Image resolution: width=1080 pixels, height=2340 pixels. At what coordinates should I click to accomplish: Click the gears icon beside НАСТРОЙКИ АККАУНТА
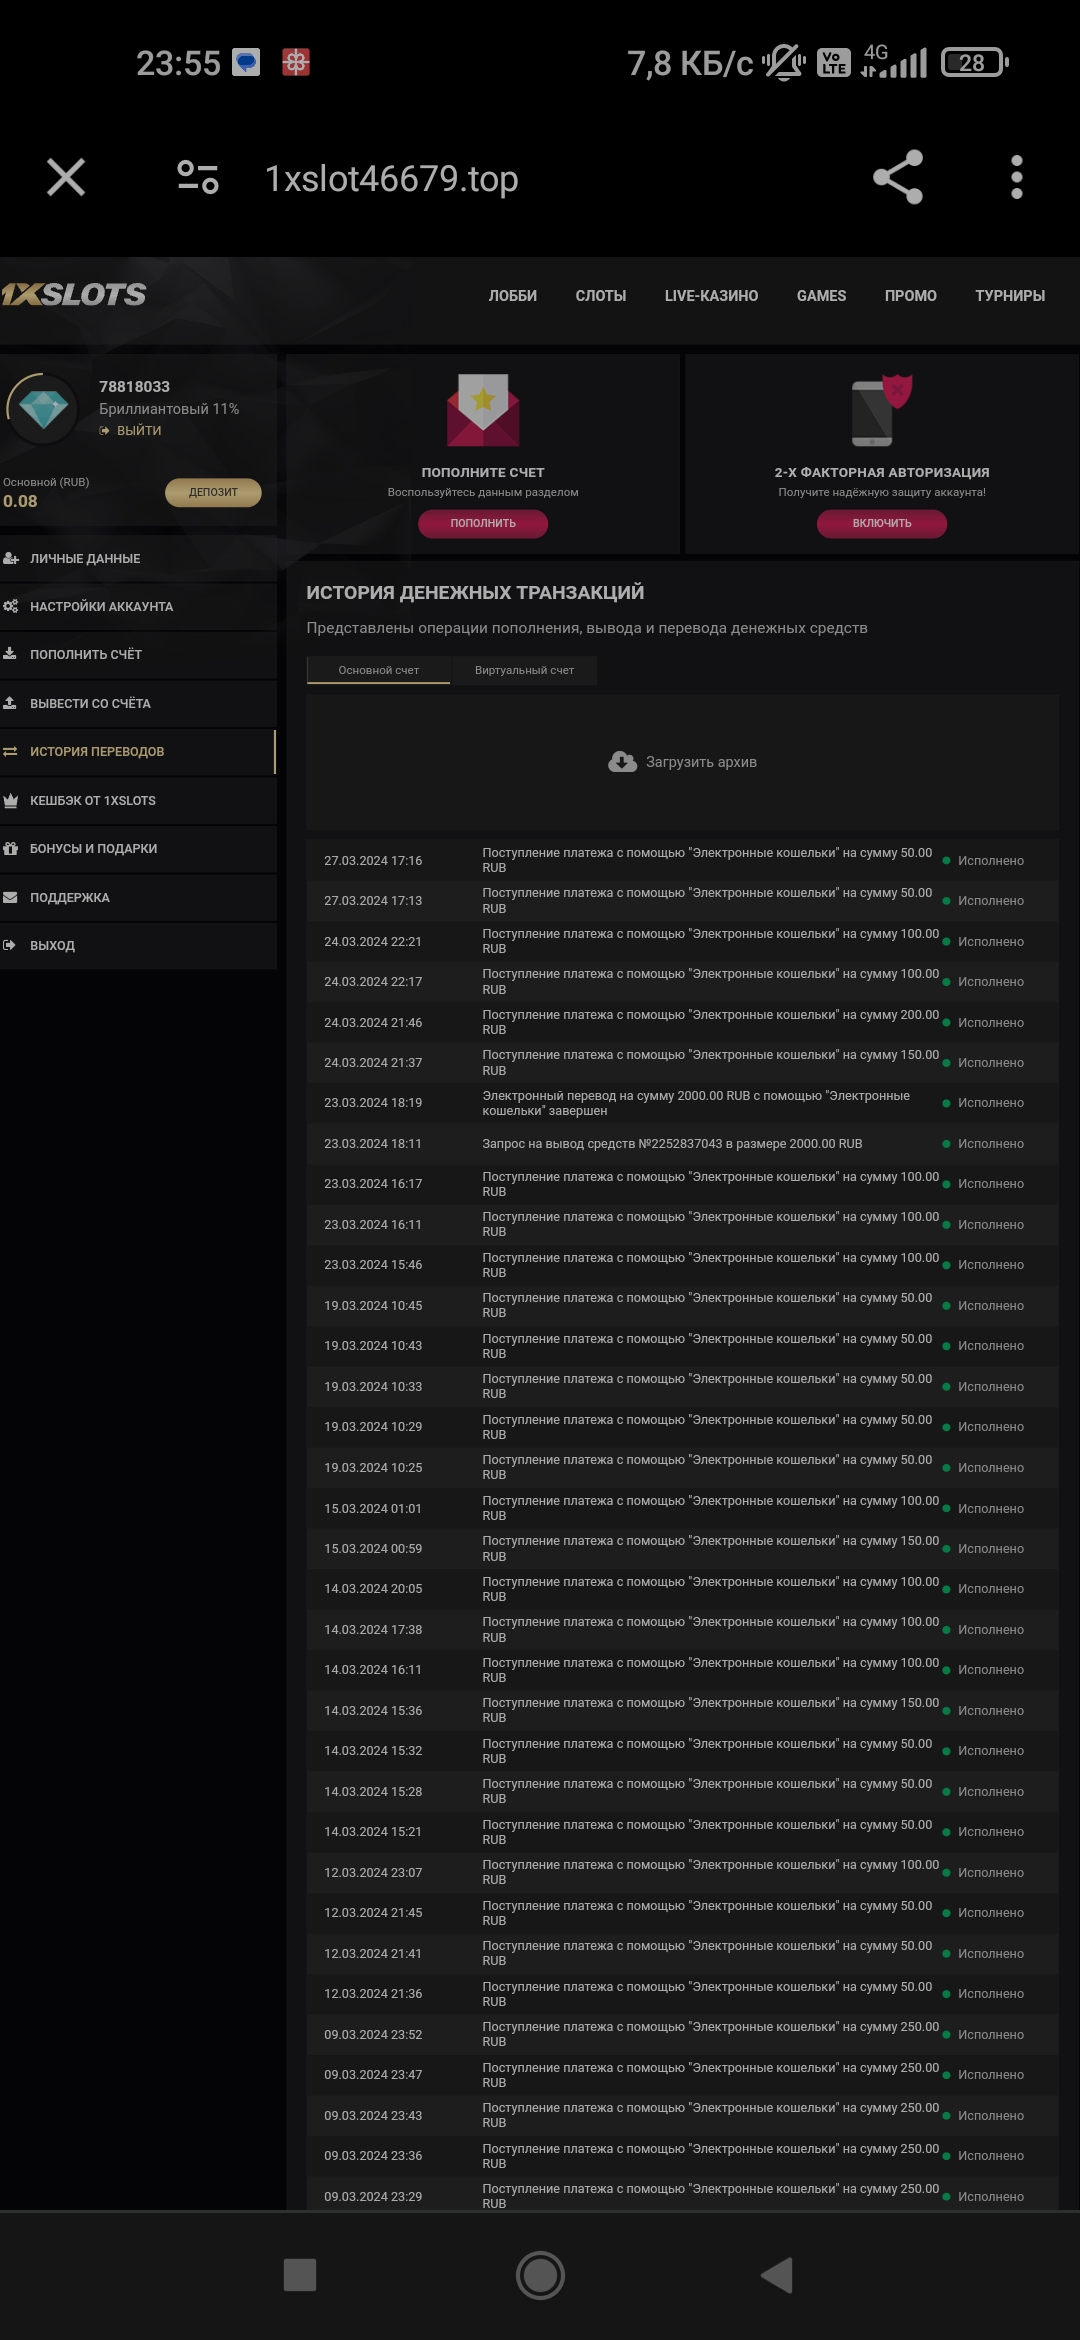(11, 607)
